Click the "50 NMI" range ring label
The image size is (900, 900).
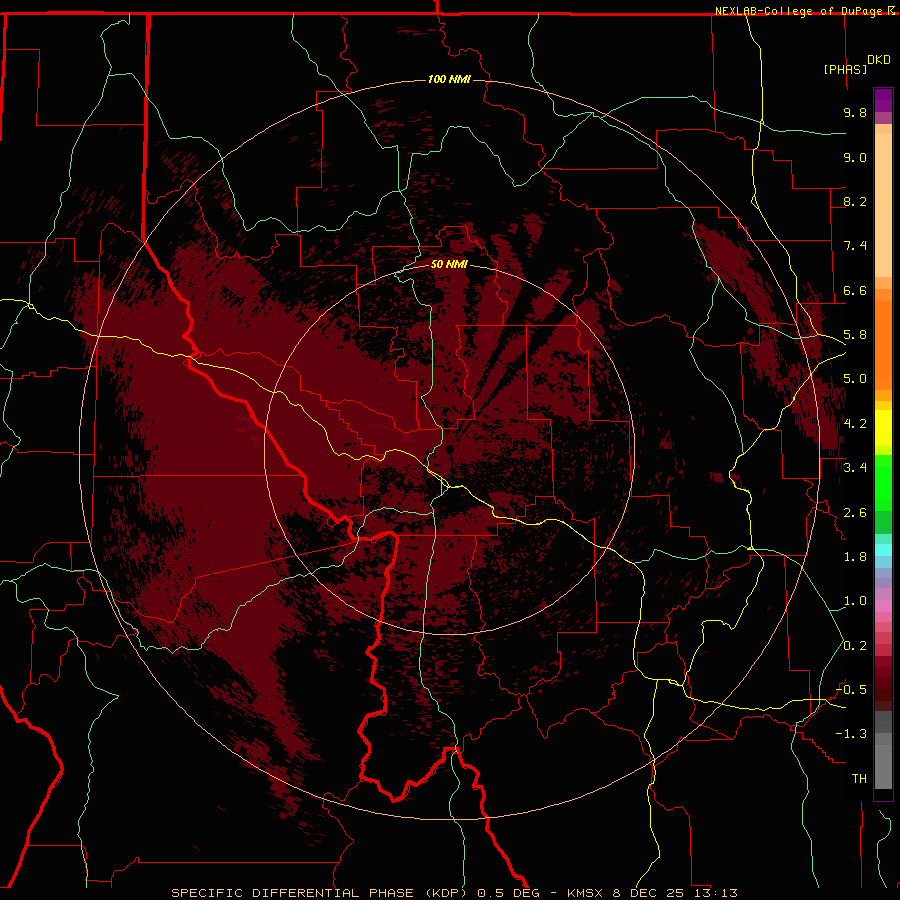449,265
